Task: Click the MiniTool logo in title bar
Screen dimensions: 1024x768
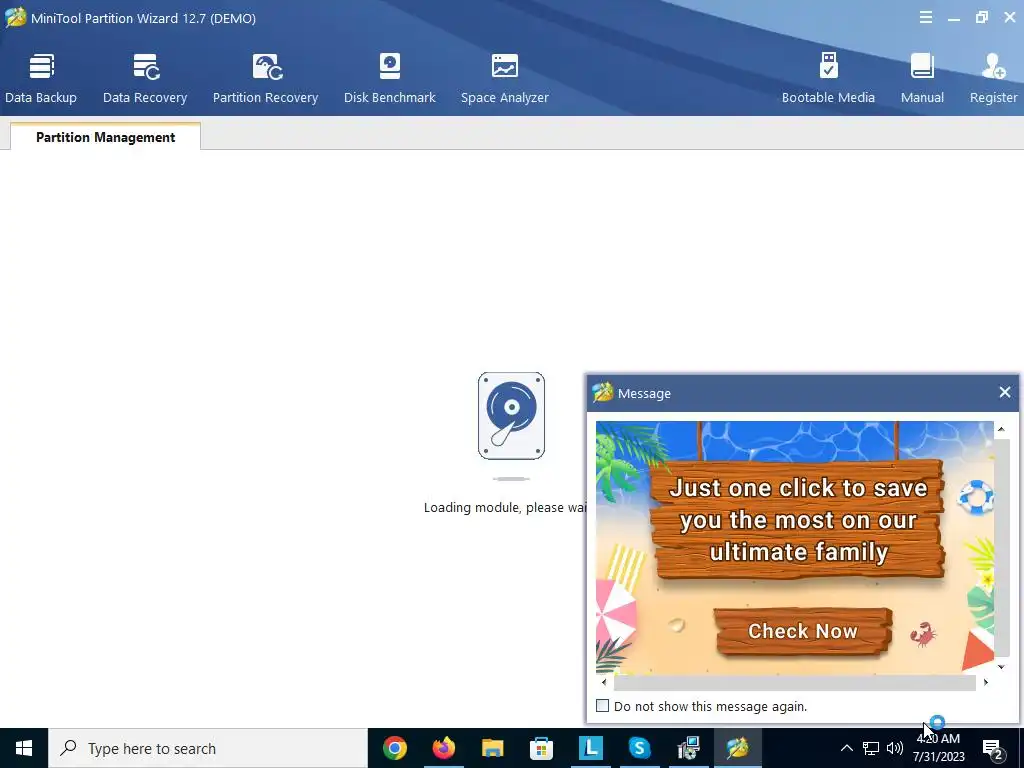Action: [15, 18]
